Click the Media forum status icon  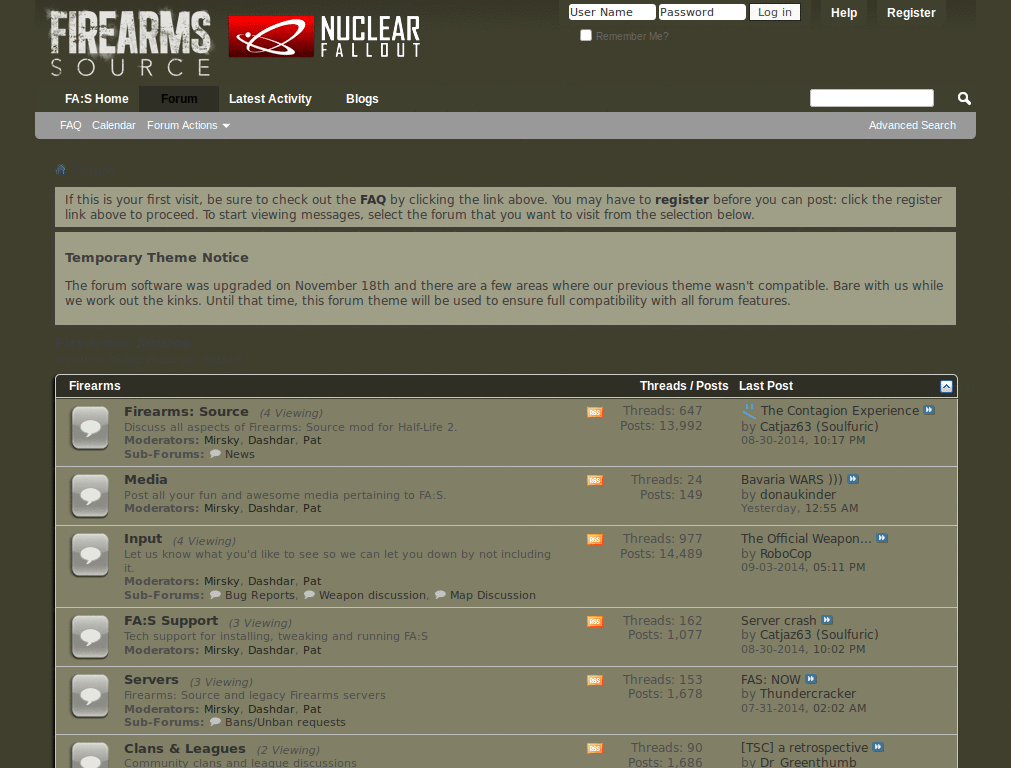90,496
